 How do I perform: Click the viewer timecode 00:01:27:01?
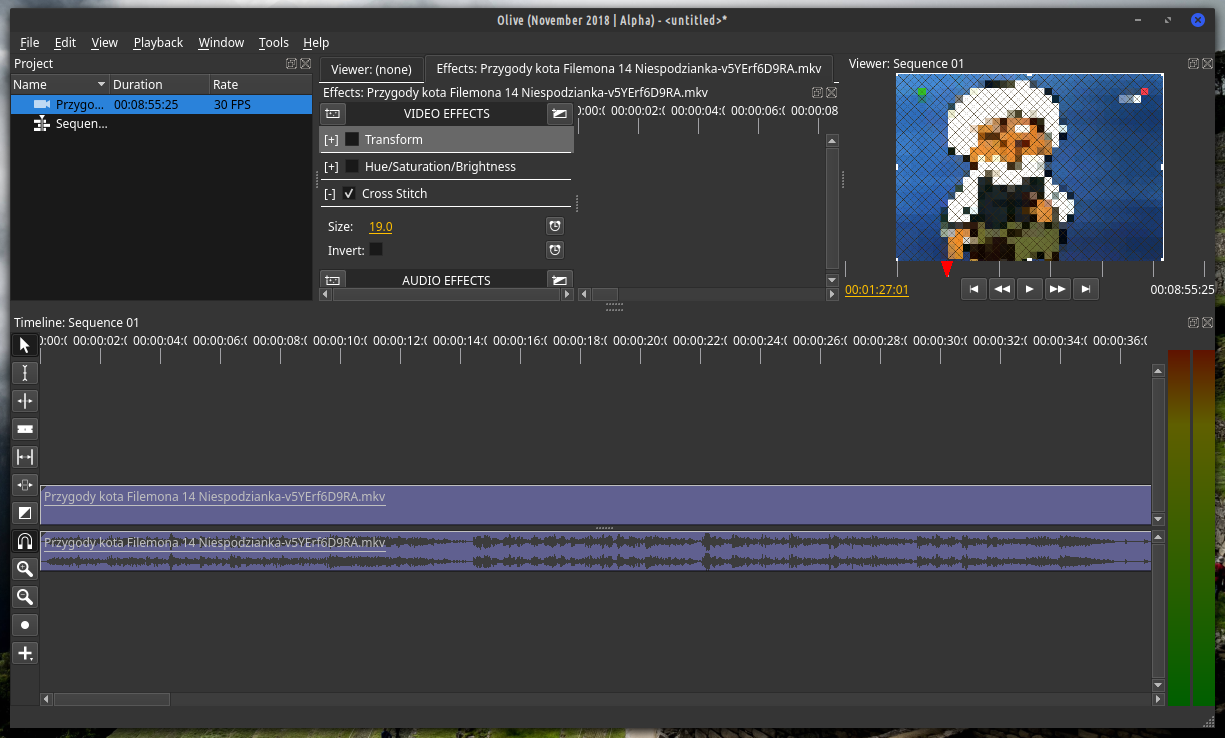877,290
